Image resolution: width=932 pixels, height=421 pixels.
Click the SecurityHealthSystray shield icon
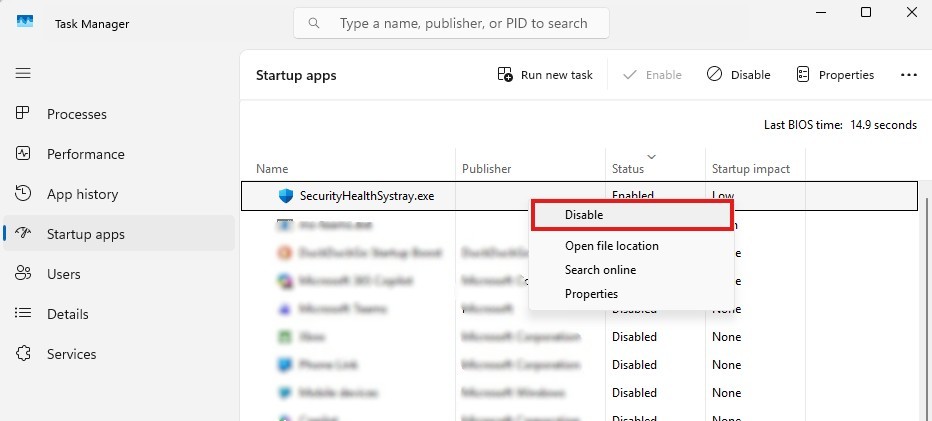(286, 196)
